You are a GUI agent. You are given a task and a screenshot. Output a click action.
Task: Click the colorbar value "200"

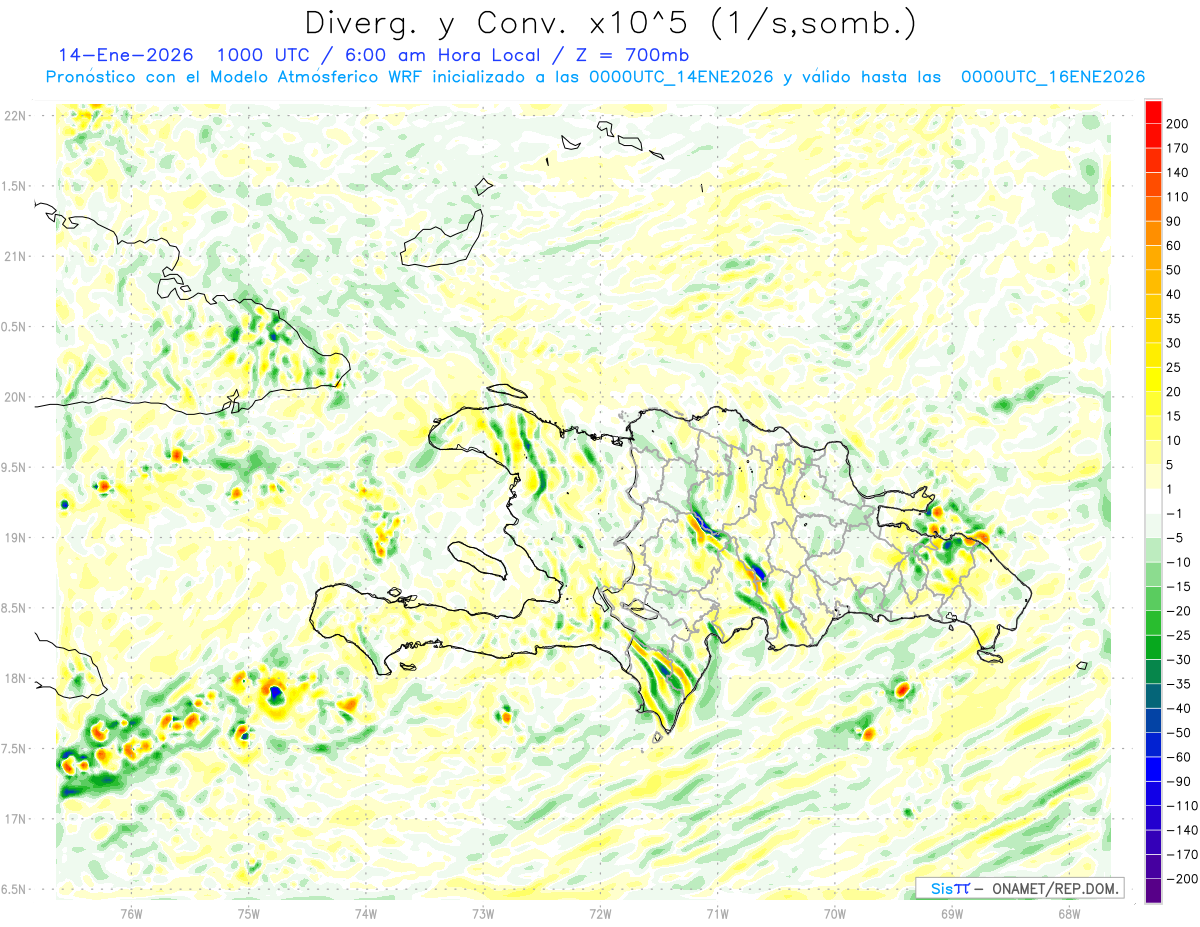coord(1177,124)
